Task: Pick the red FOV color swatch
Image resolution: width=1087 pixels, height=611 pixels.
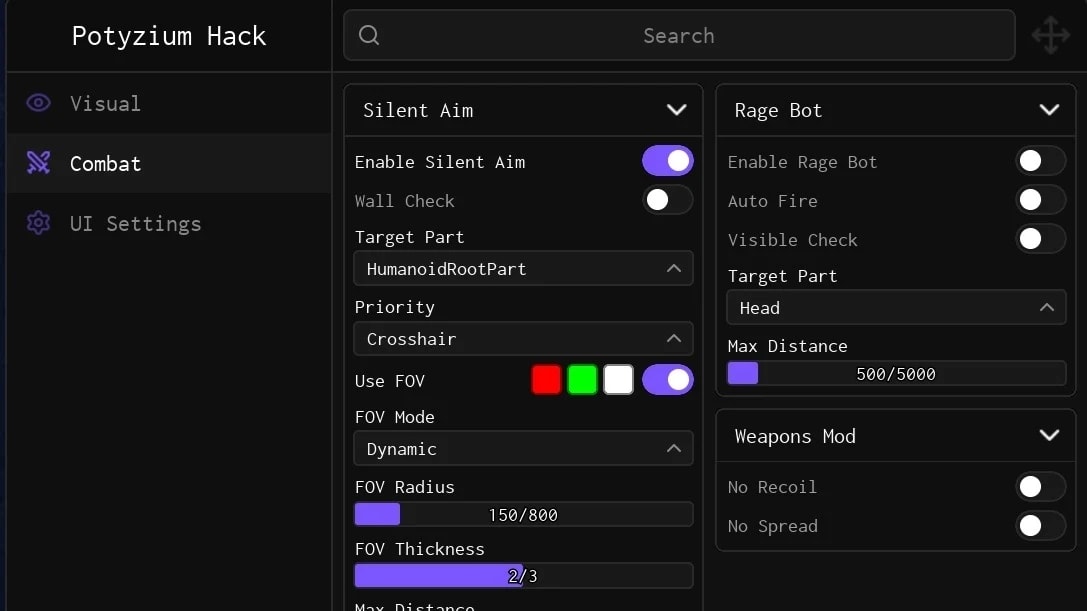Action: pos(546,379)
